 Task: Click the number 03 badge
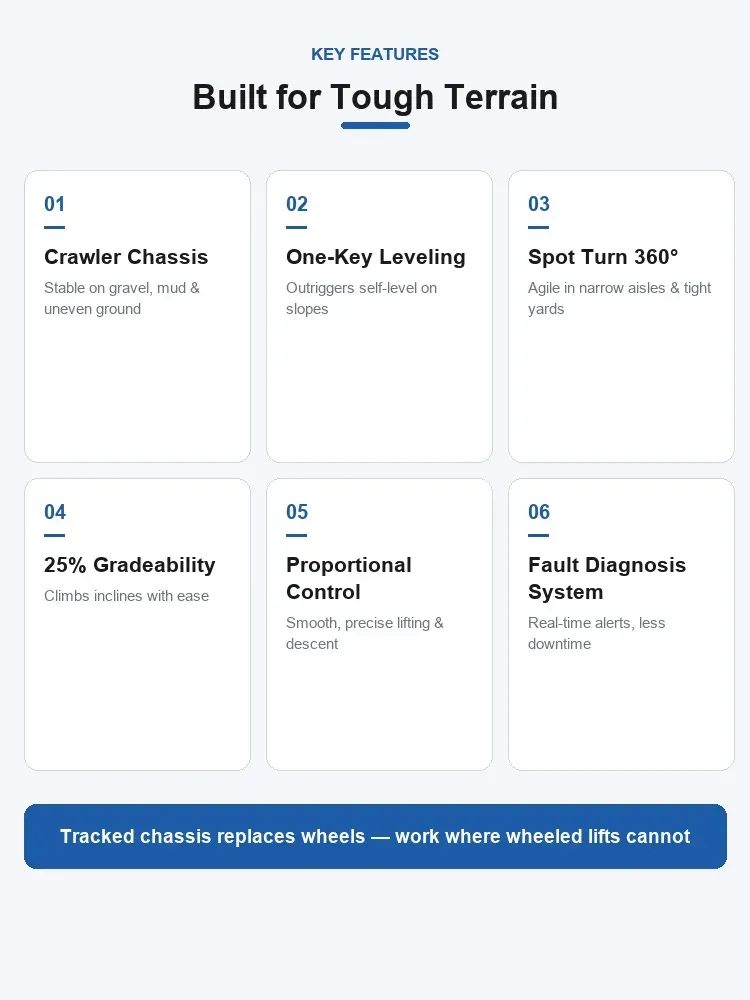(539, 204)
